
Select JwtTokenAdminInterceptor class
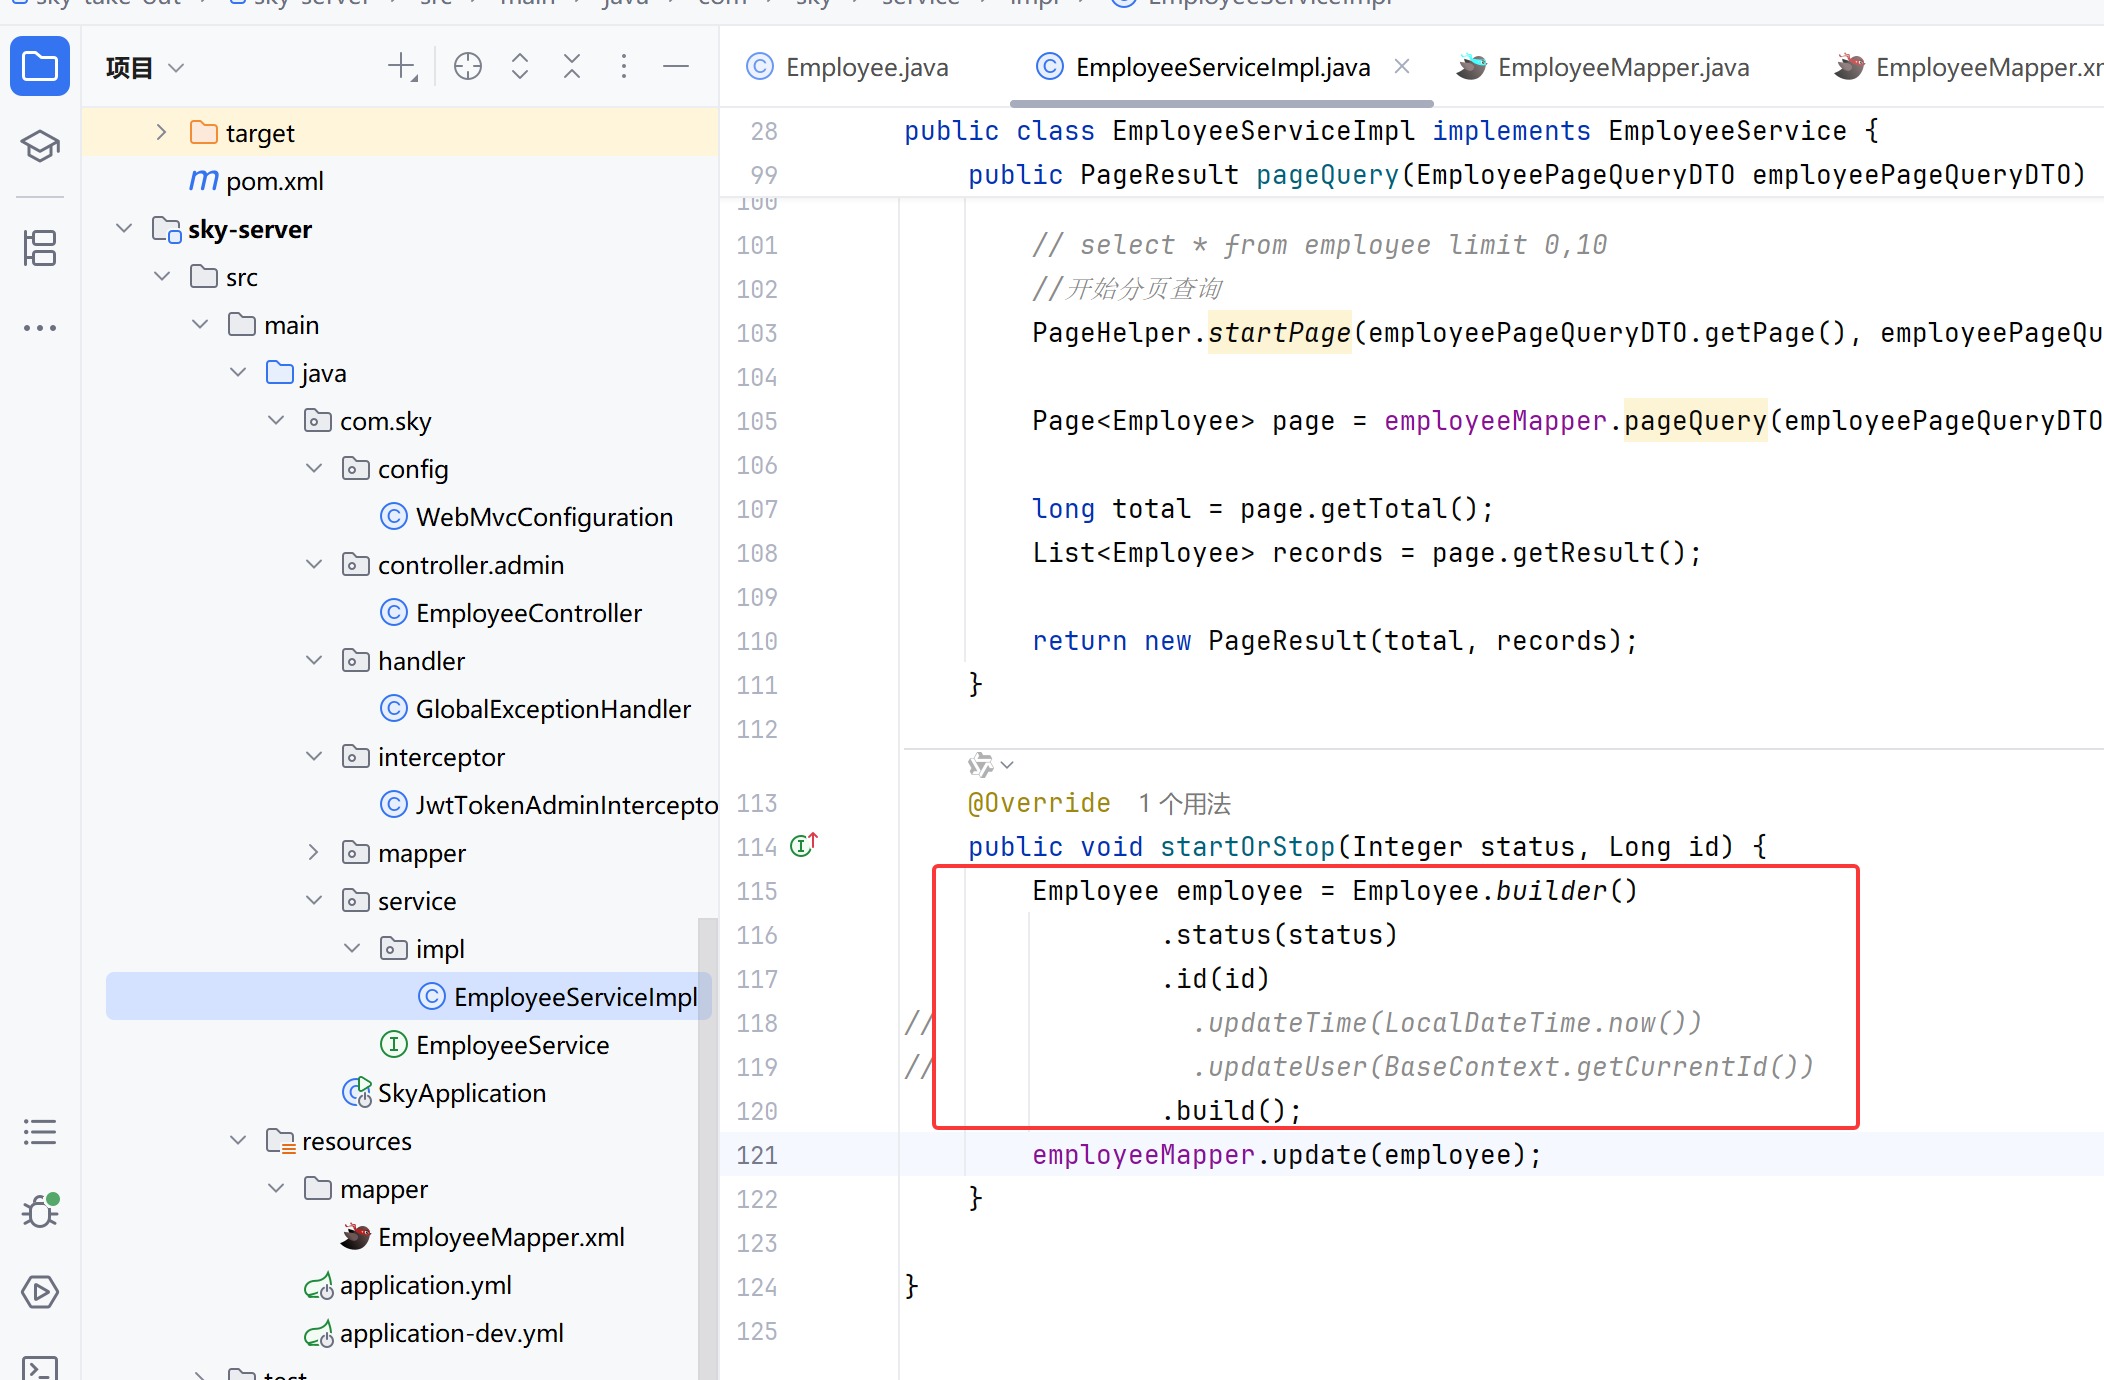(549, 805)
